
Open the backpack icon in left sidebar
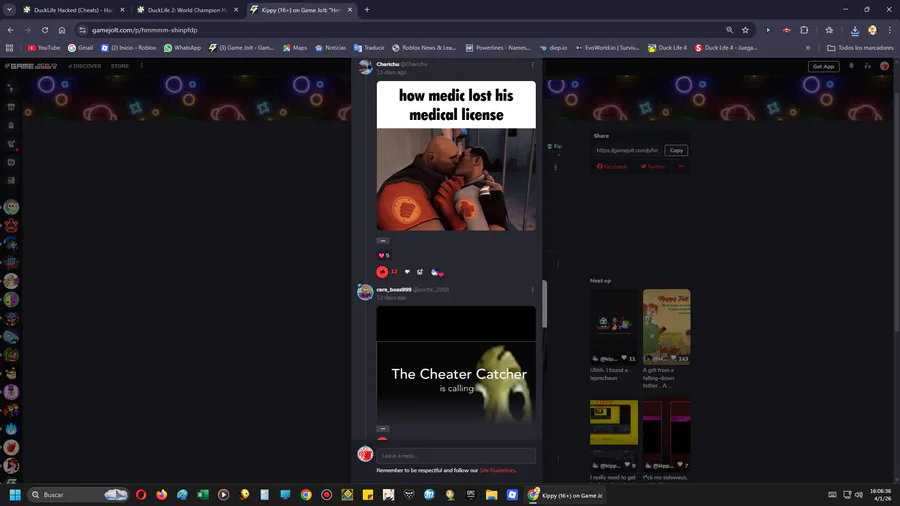coord(11,125)
